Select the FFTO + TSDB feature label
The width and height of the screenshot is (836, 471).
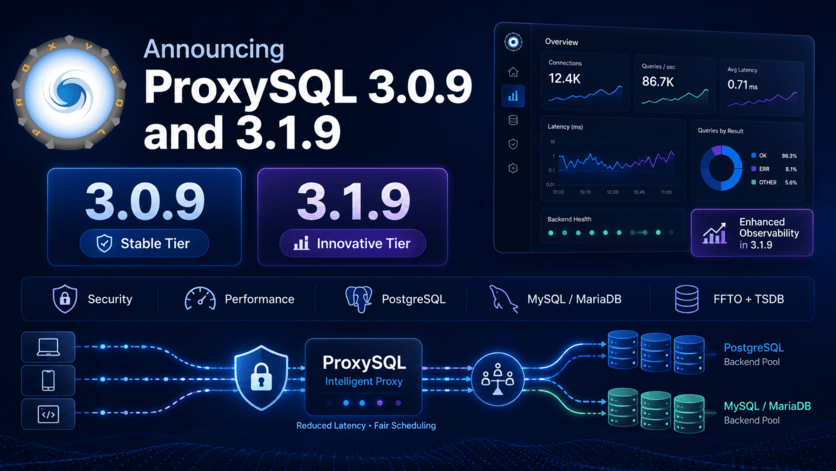[x=749, y=299]
